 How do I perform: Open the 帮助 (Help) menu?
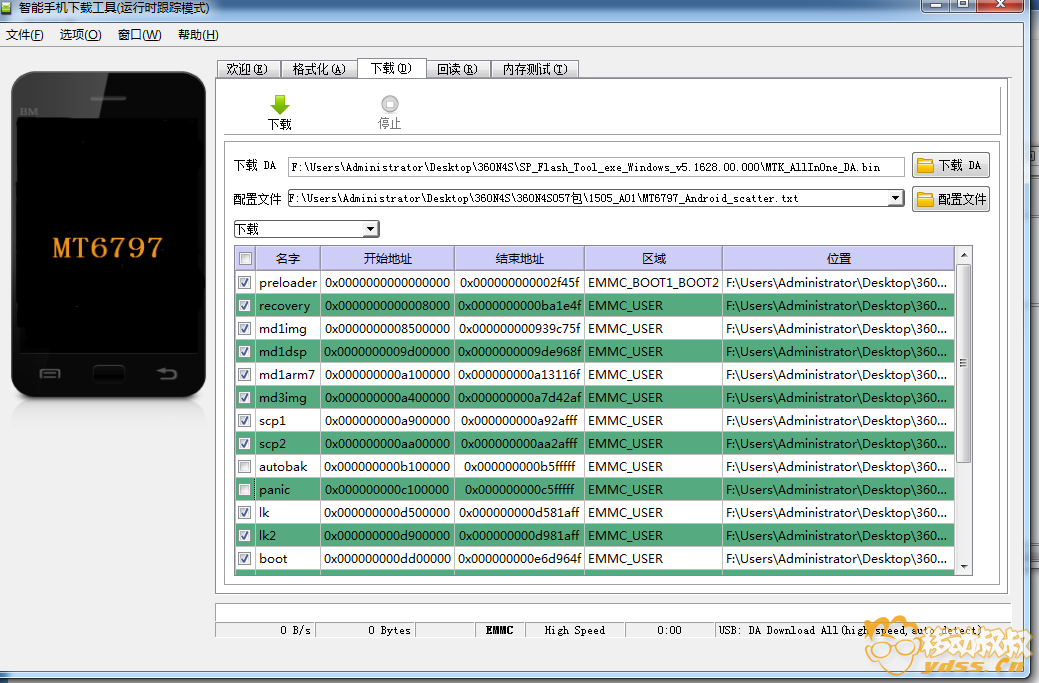(198, 35)
